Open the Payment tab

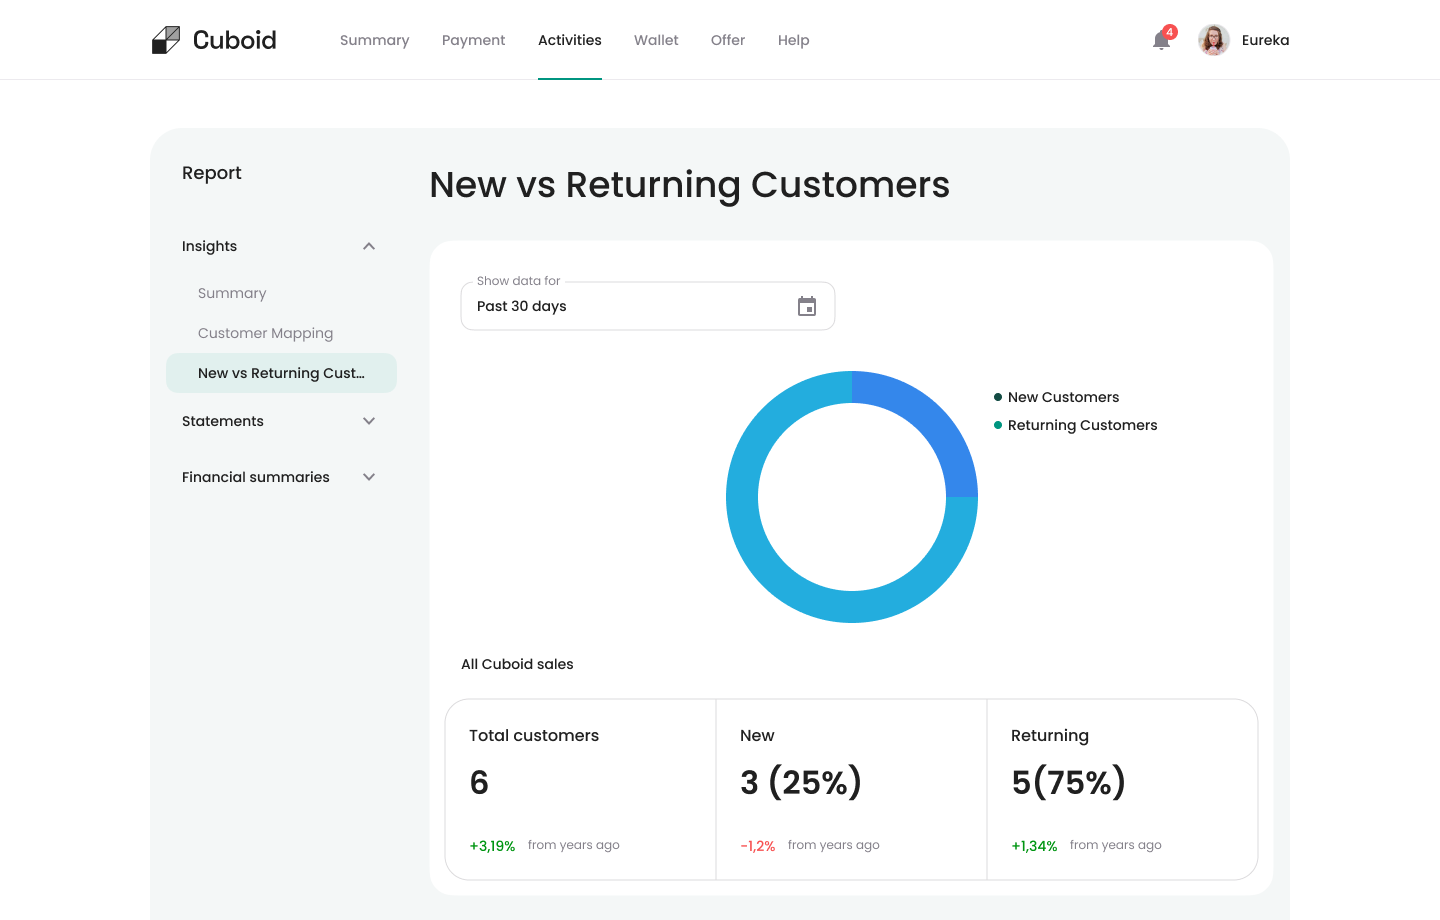(x=473, y=40)
